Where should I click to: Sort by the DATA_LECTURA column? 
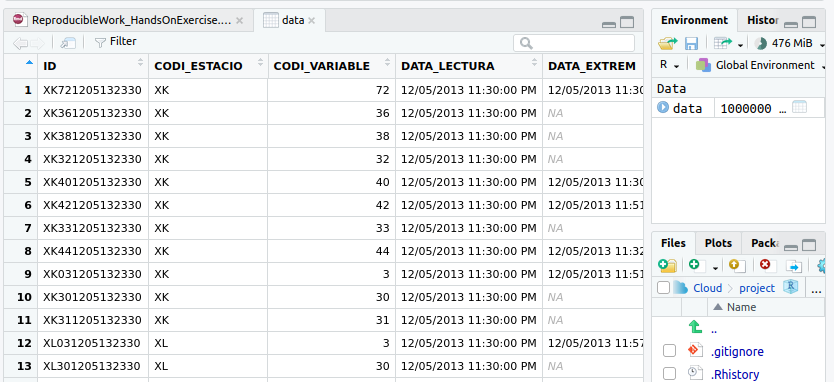469,66
